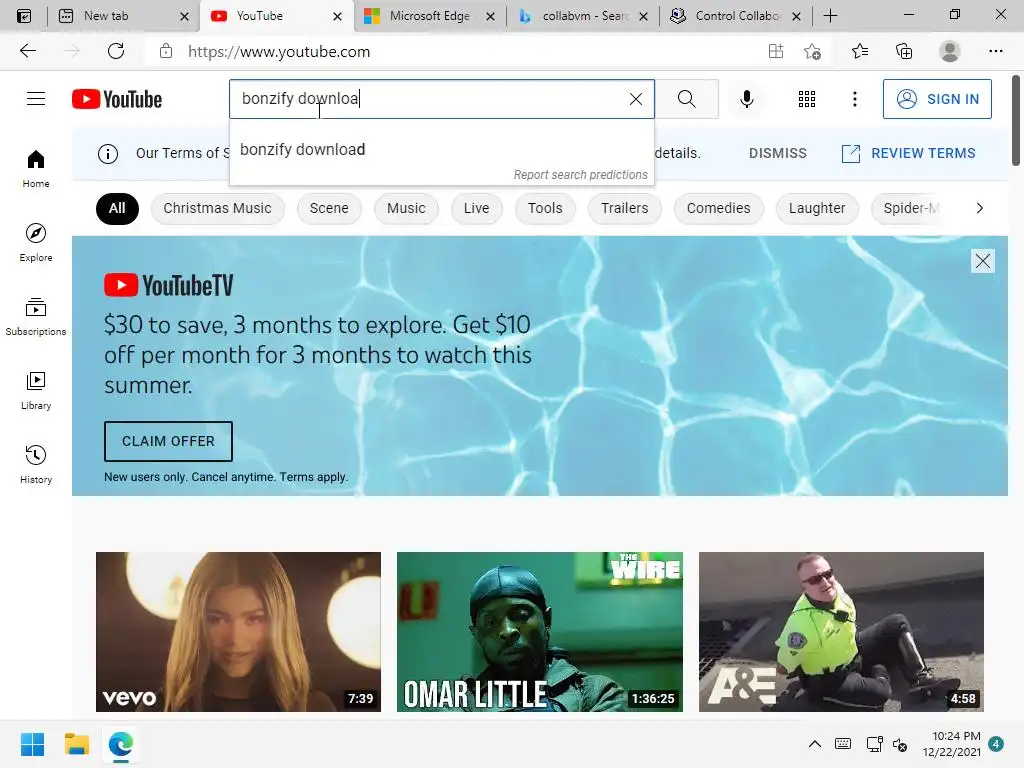View site information lock icon
The image size is (1024, 768).
pyautogui.click(x=166, y=51)
